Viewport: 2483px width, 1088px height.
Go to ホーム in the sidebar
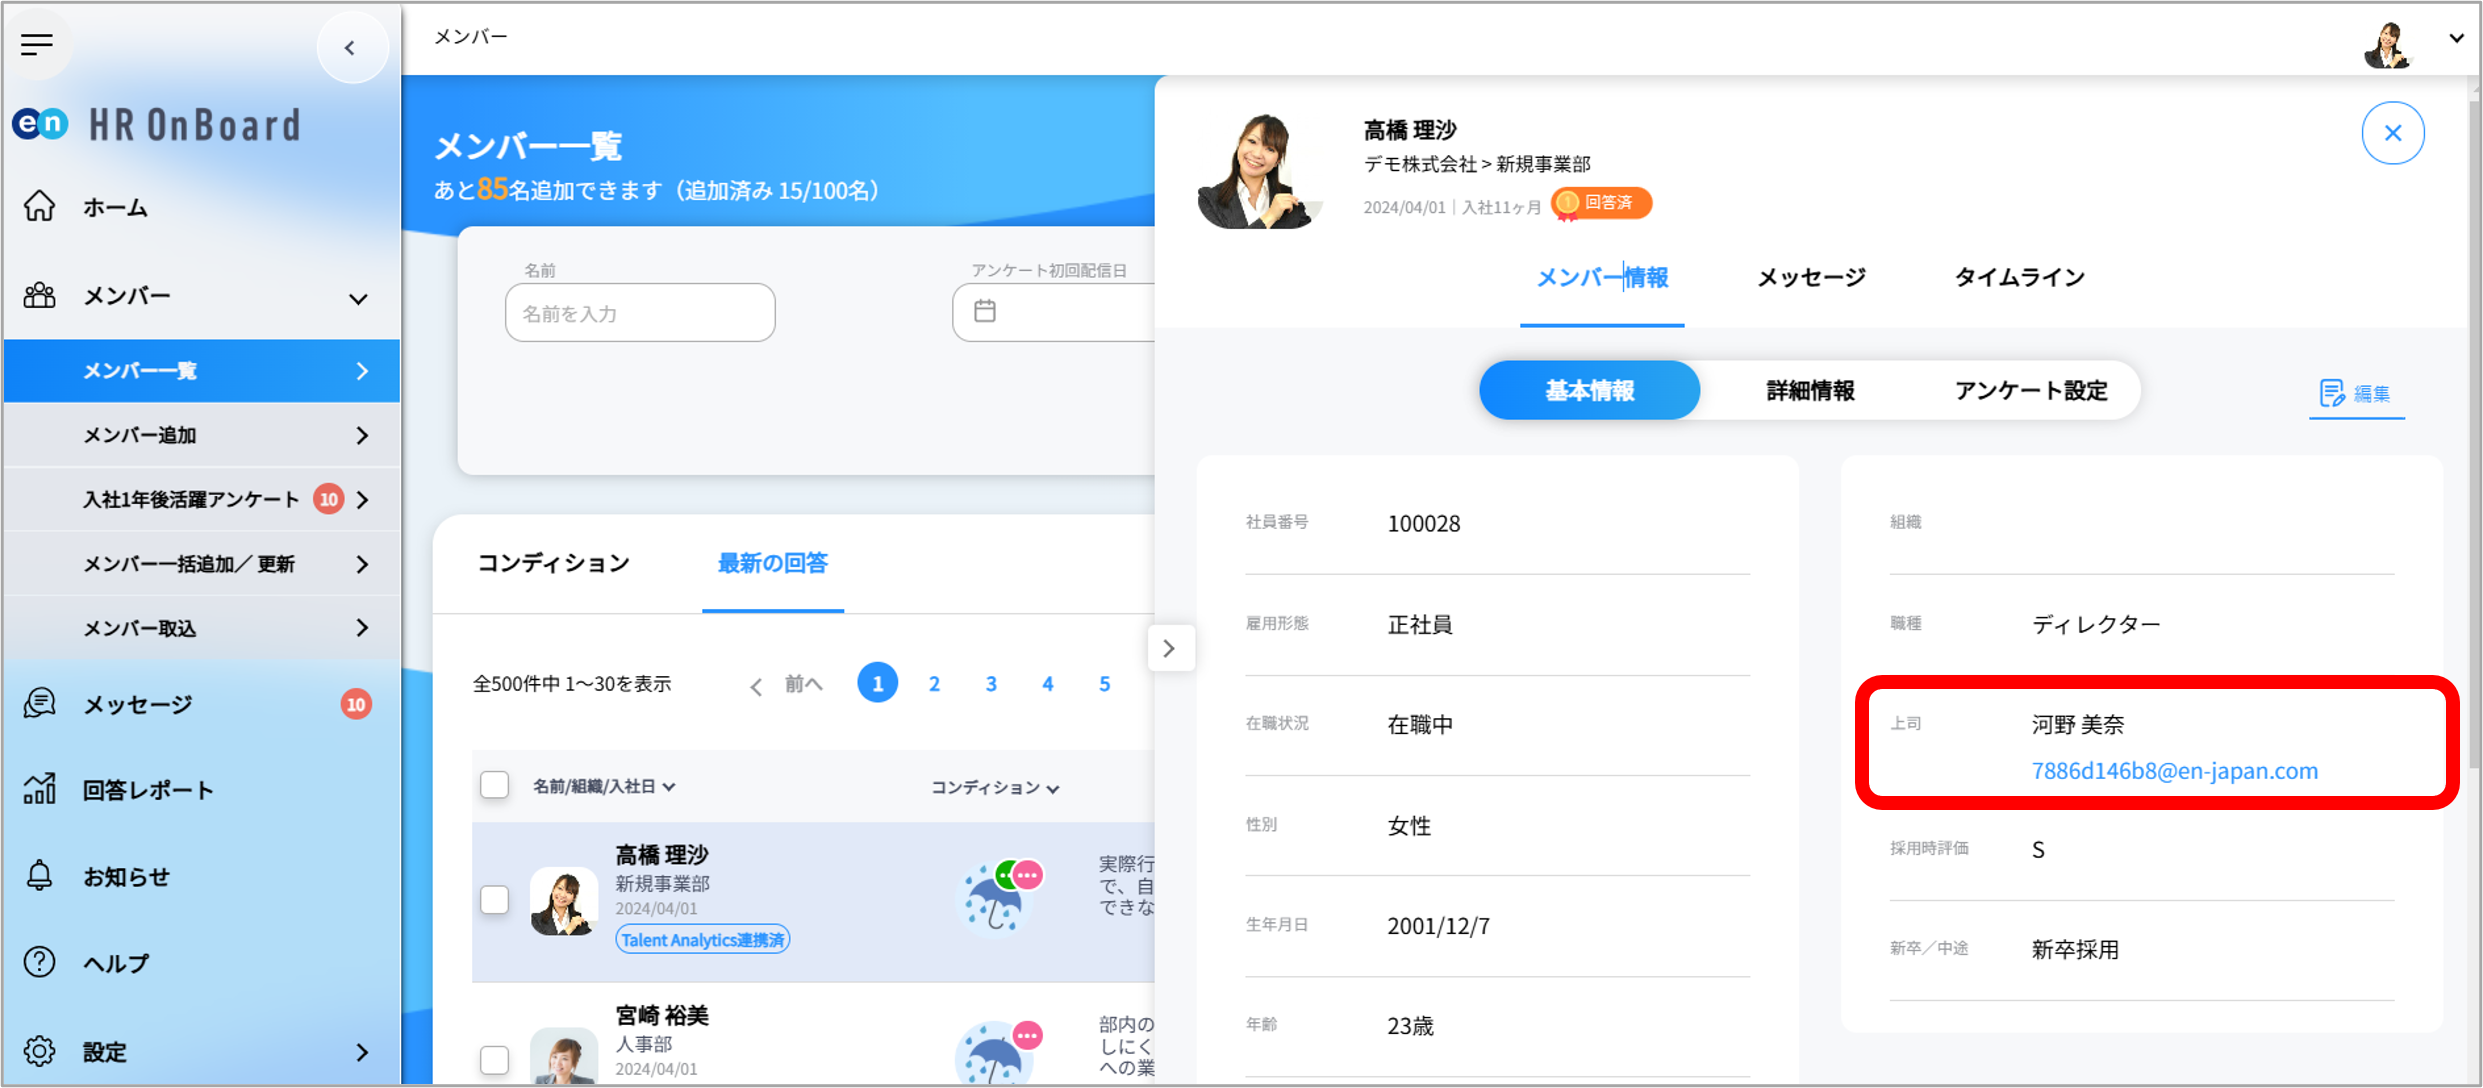[x=116, y=207]
